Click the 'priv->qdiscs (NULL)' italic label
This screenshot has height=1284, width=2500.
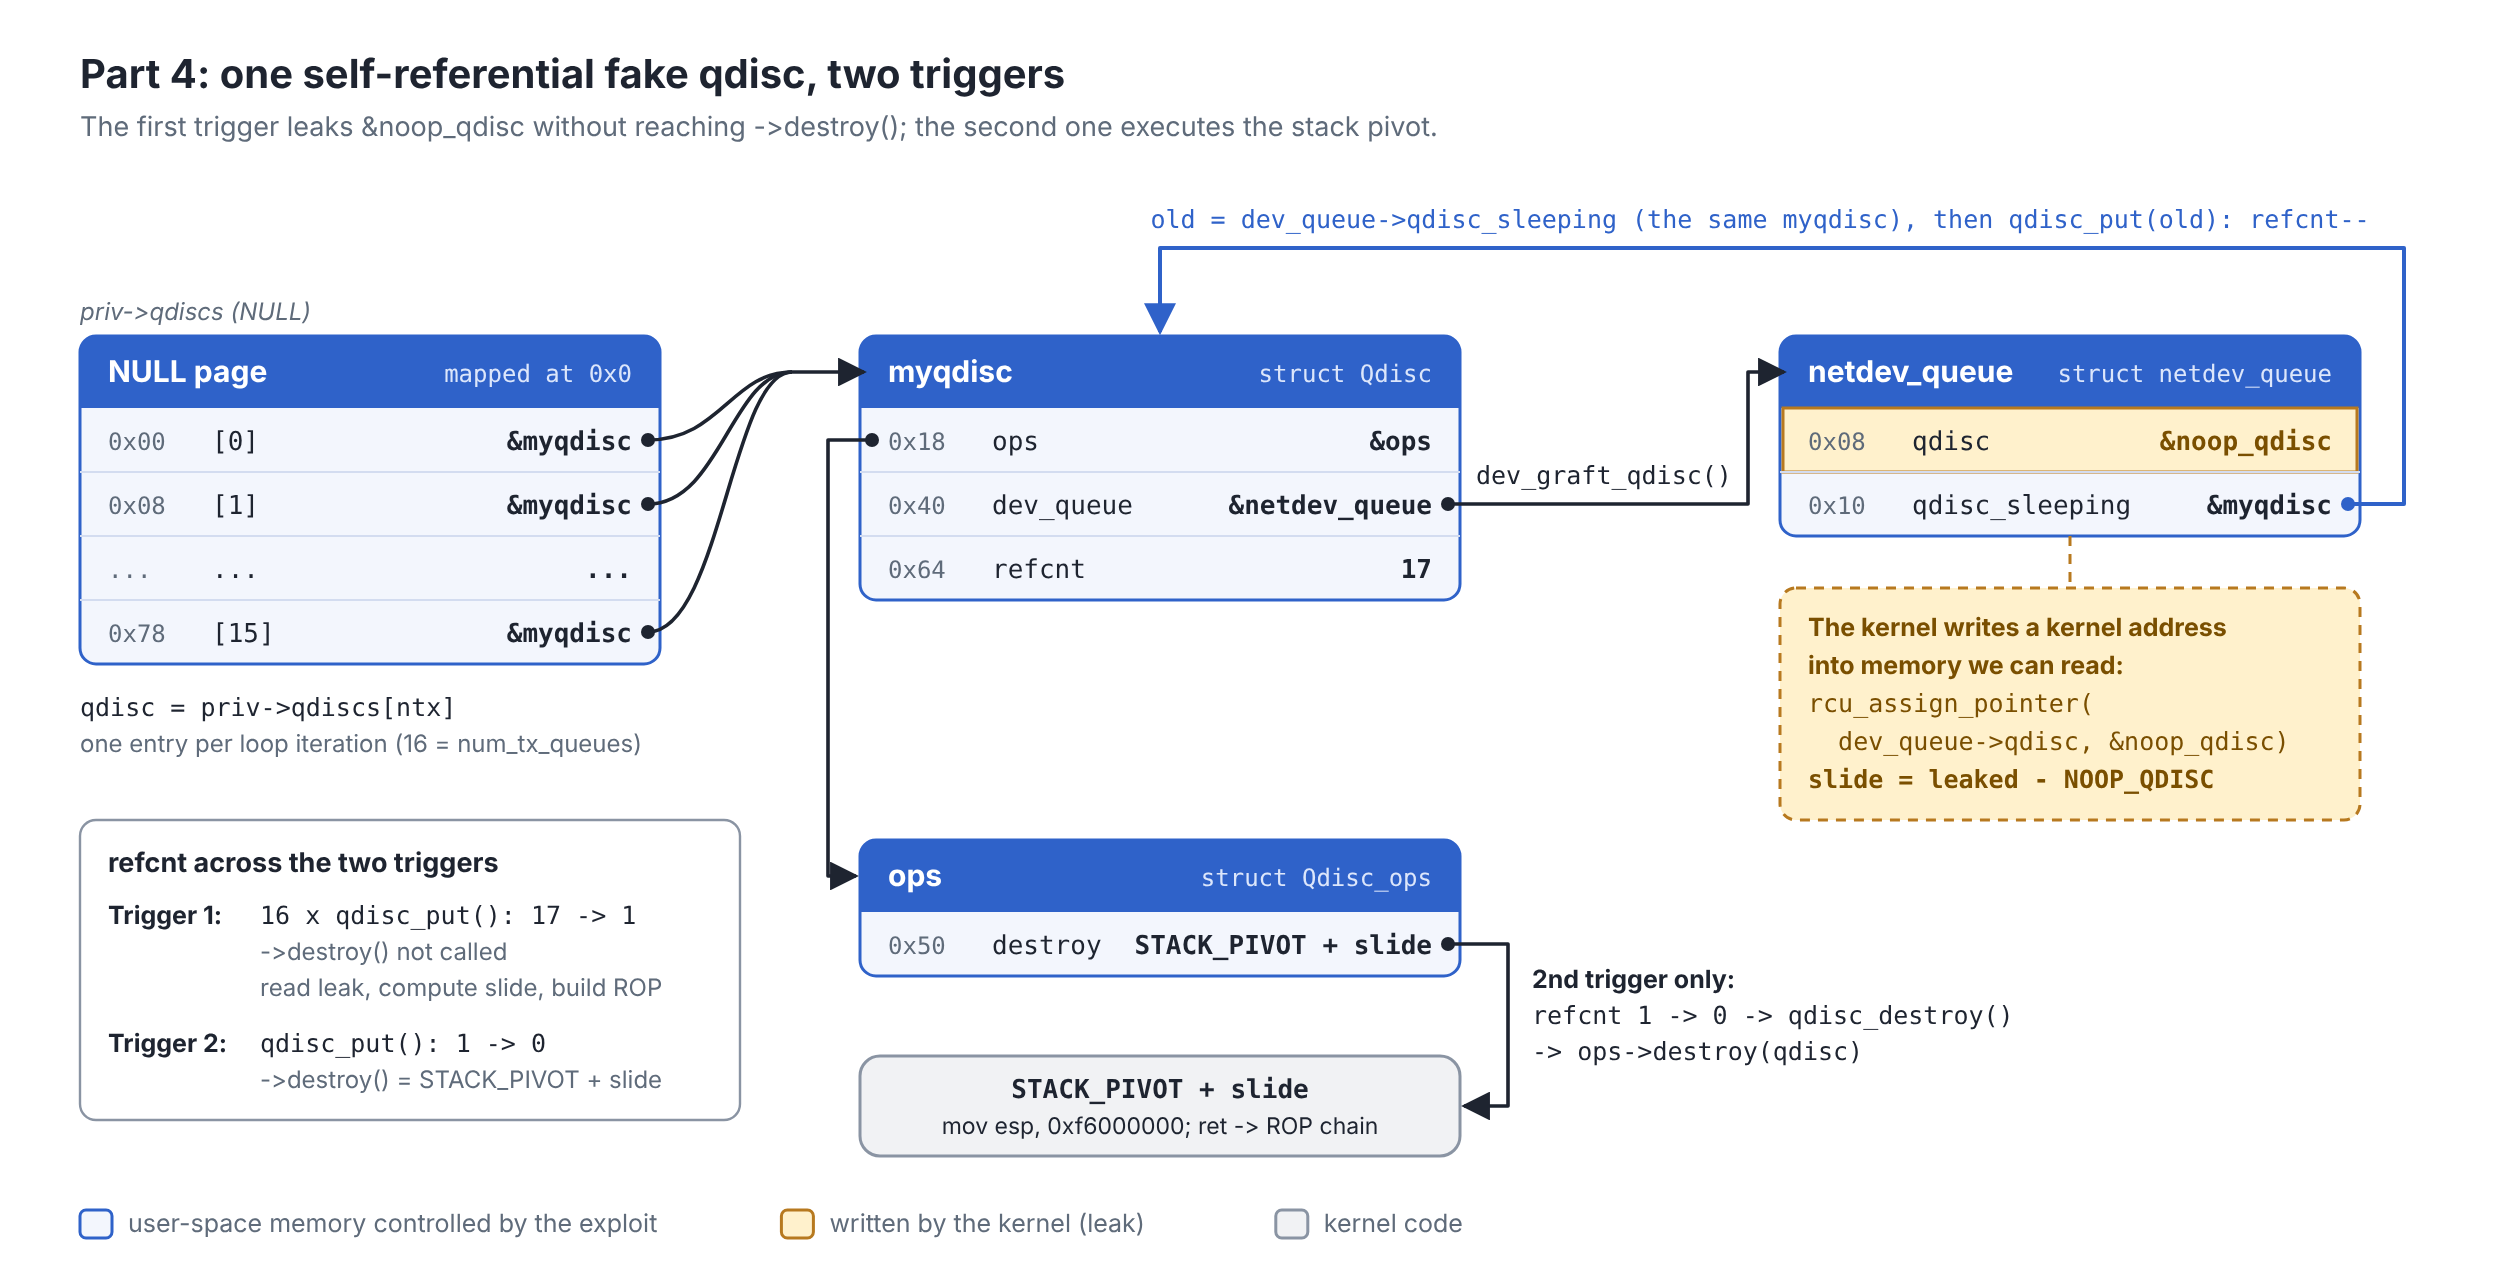click(x=195, y=311)
